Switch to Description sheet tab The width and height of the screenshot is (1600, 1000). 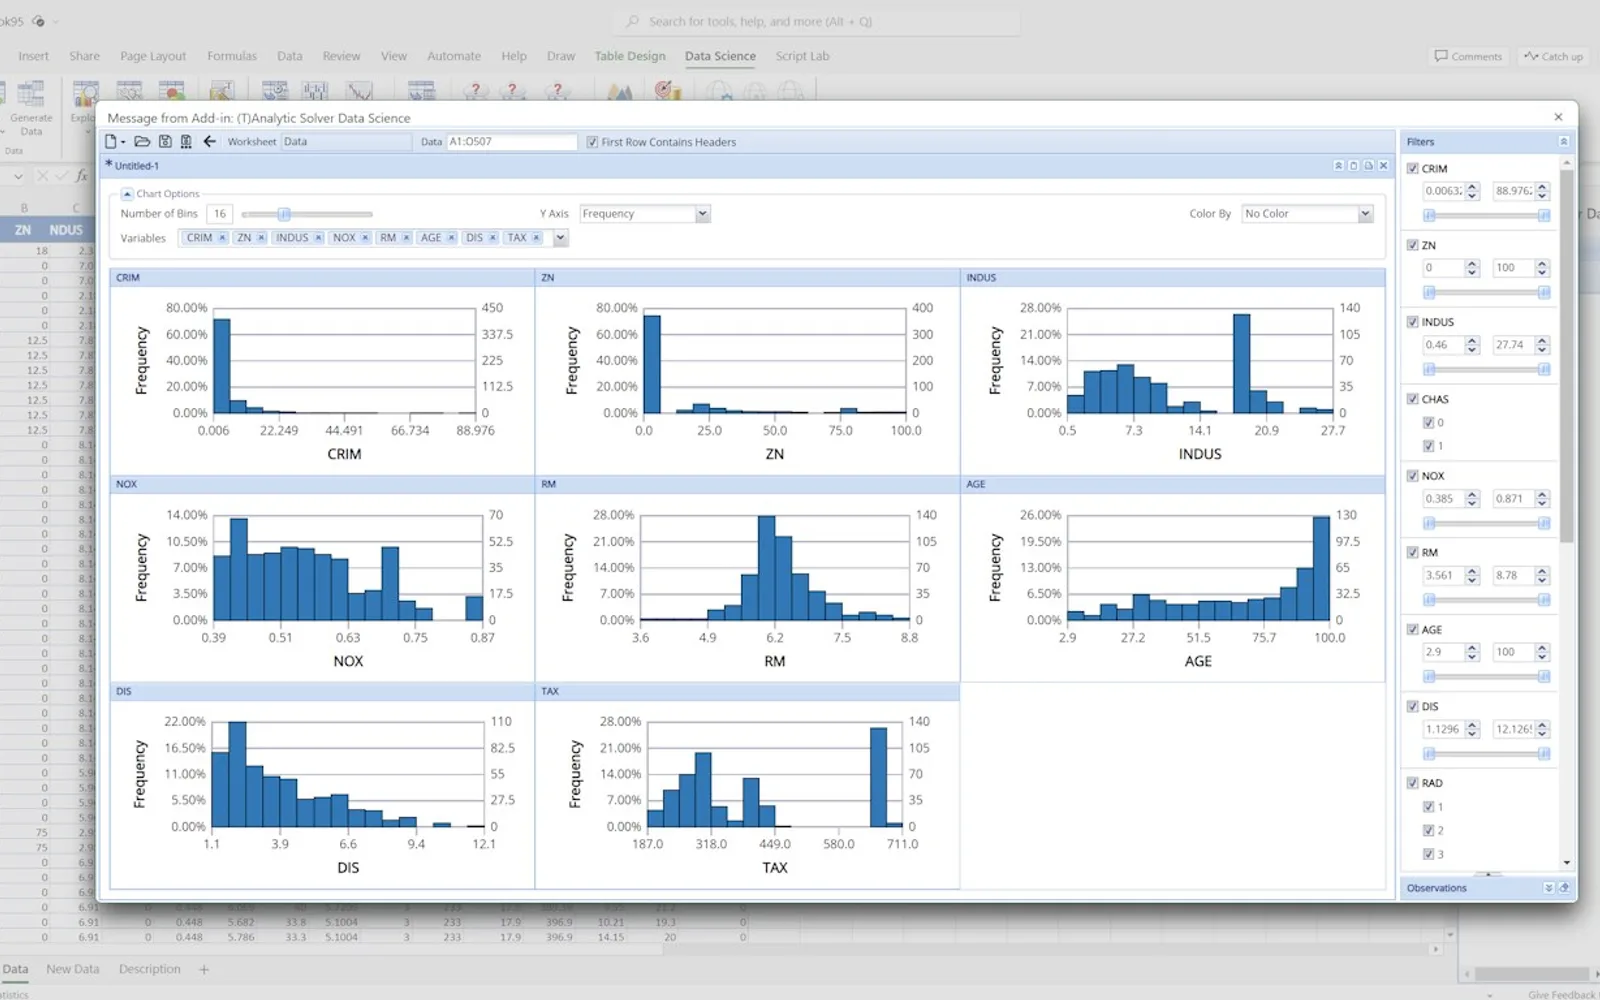click(150, 969)
